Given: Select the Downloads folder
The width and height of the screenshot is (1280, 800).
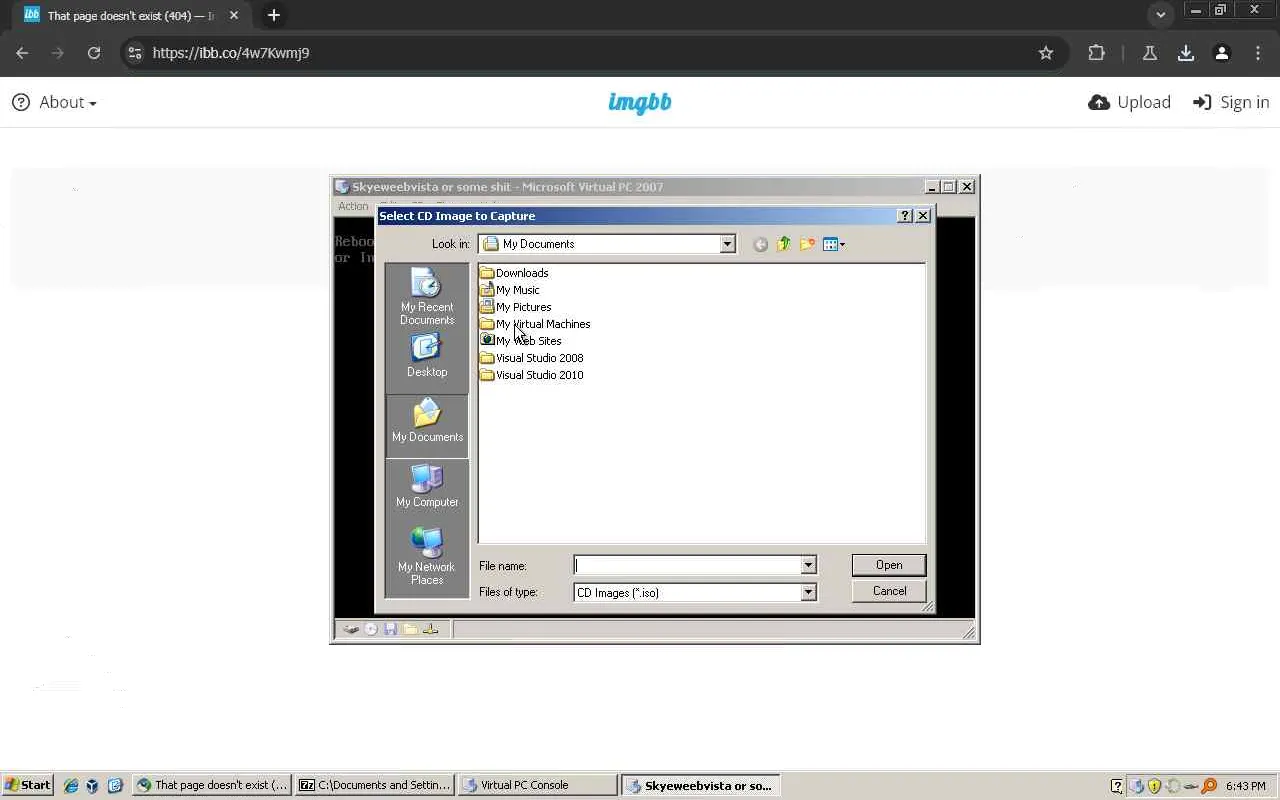Looking at the screenshot, I should coord(514,273).
